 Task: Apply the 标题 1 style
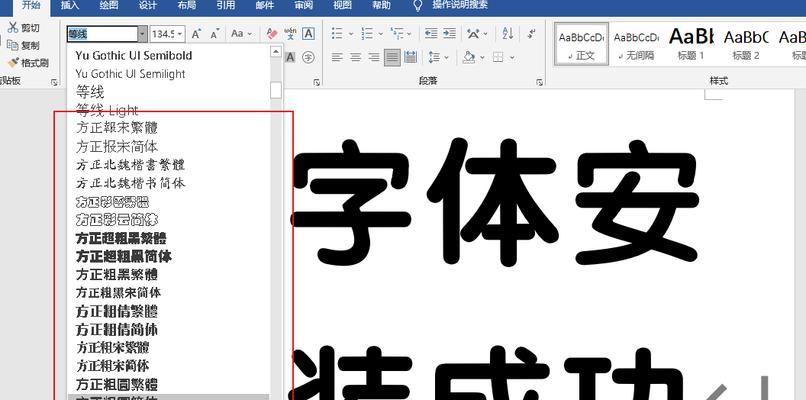coord(691,44)
